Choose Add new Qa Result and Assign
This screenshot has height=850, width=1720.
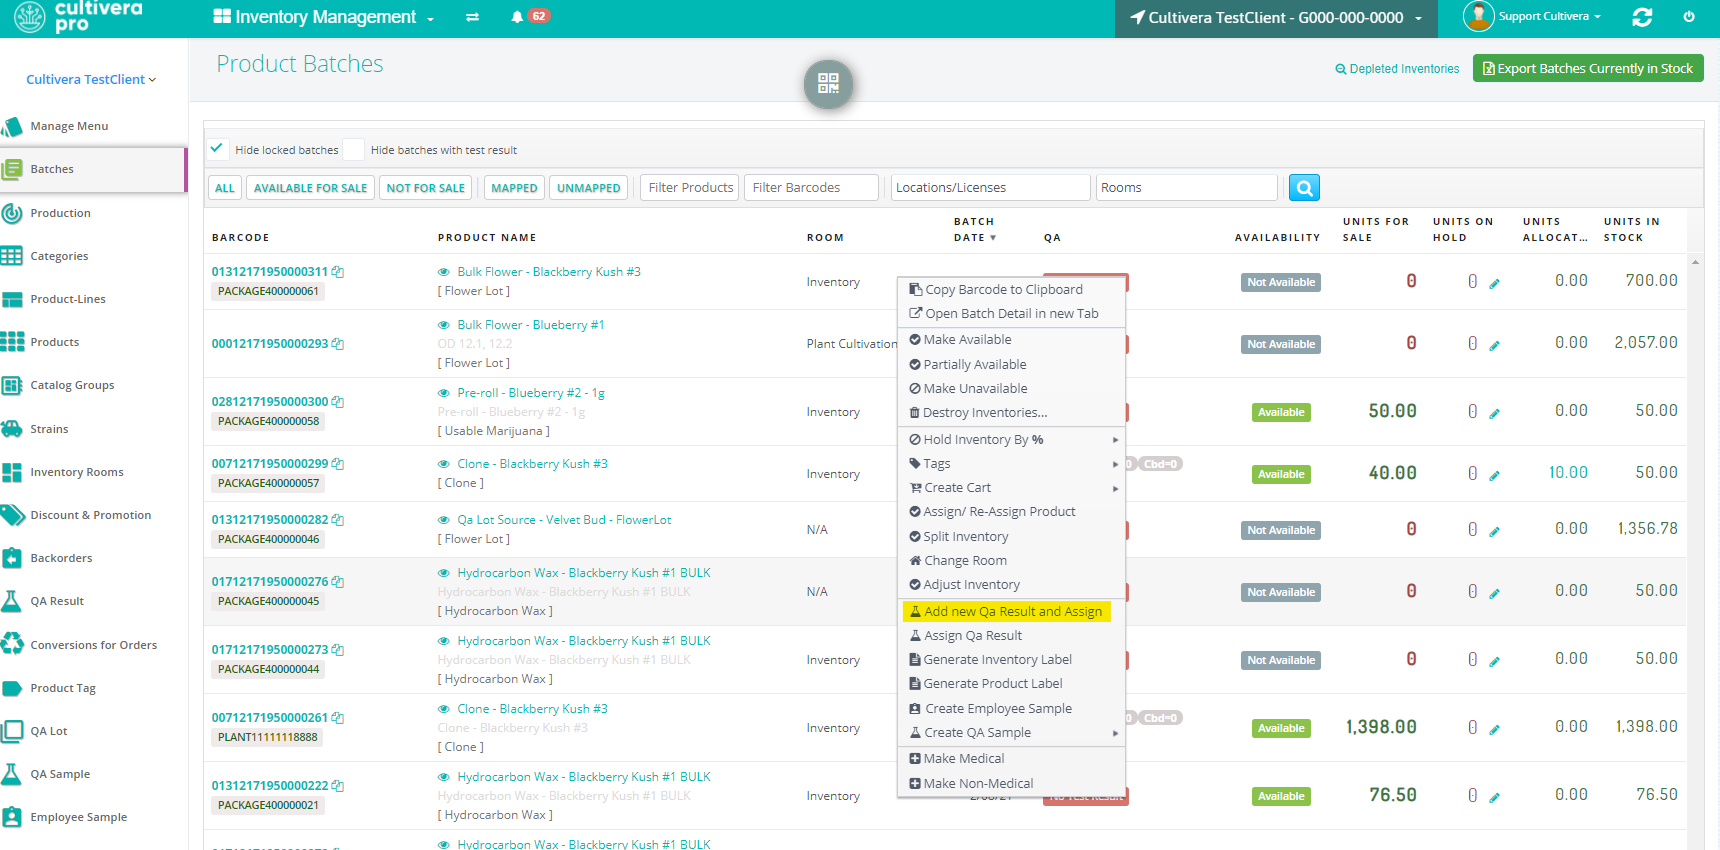pyautogui.click(x=1006, y=611)
